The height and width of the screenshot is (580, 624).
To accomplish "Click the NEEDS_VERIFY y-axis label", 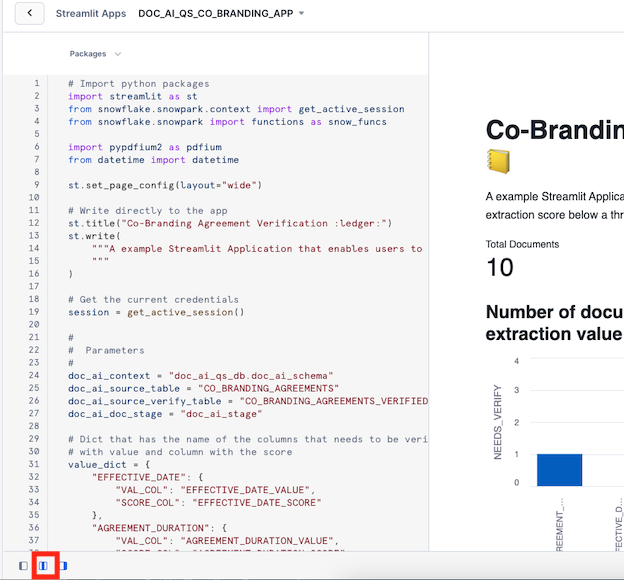I will (x=497, y=422).
